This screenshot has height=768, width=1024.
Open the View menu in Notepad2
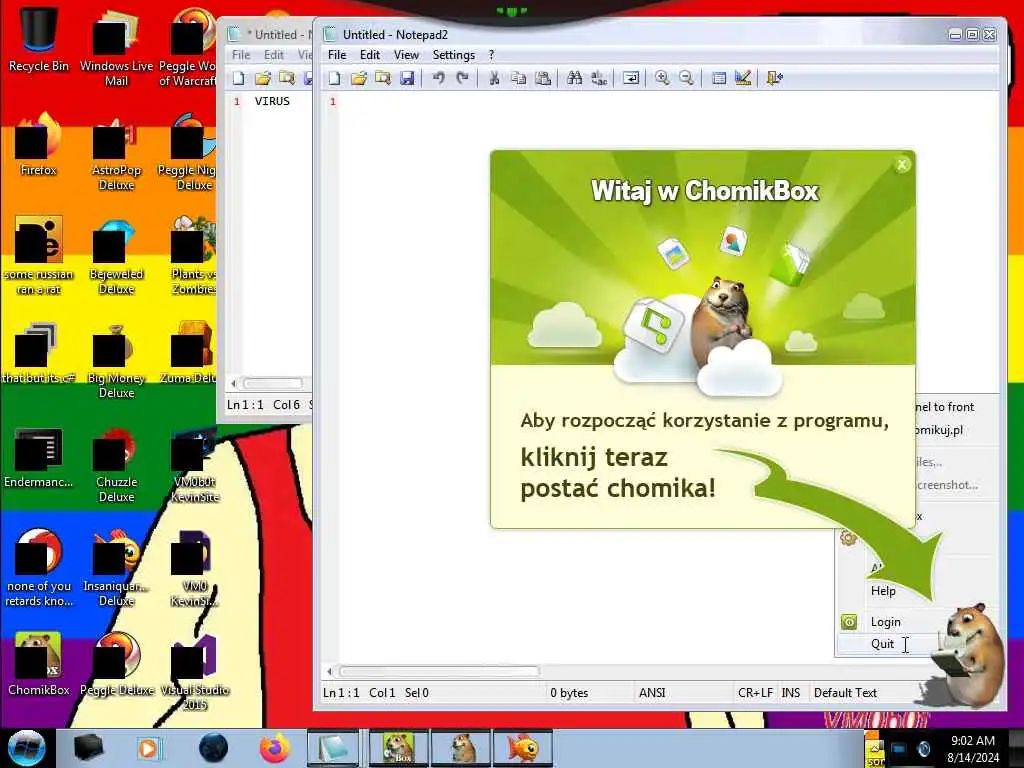click(406, 55)
